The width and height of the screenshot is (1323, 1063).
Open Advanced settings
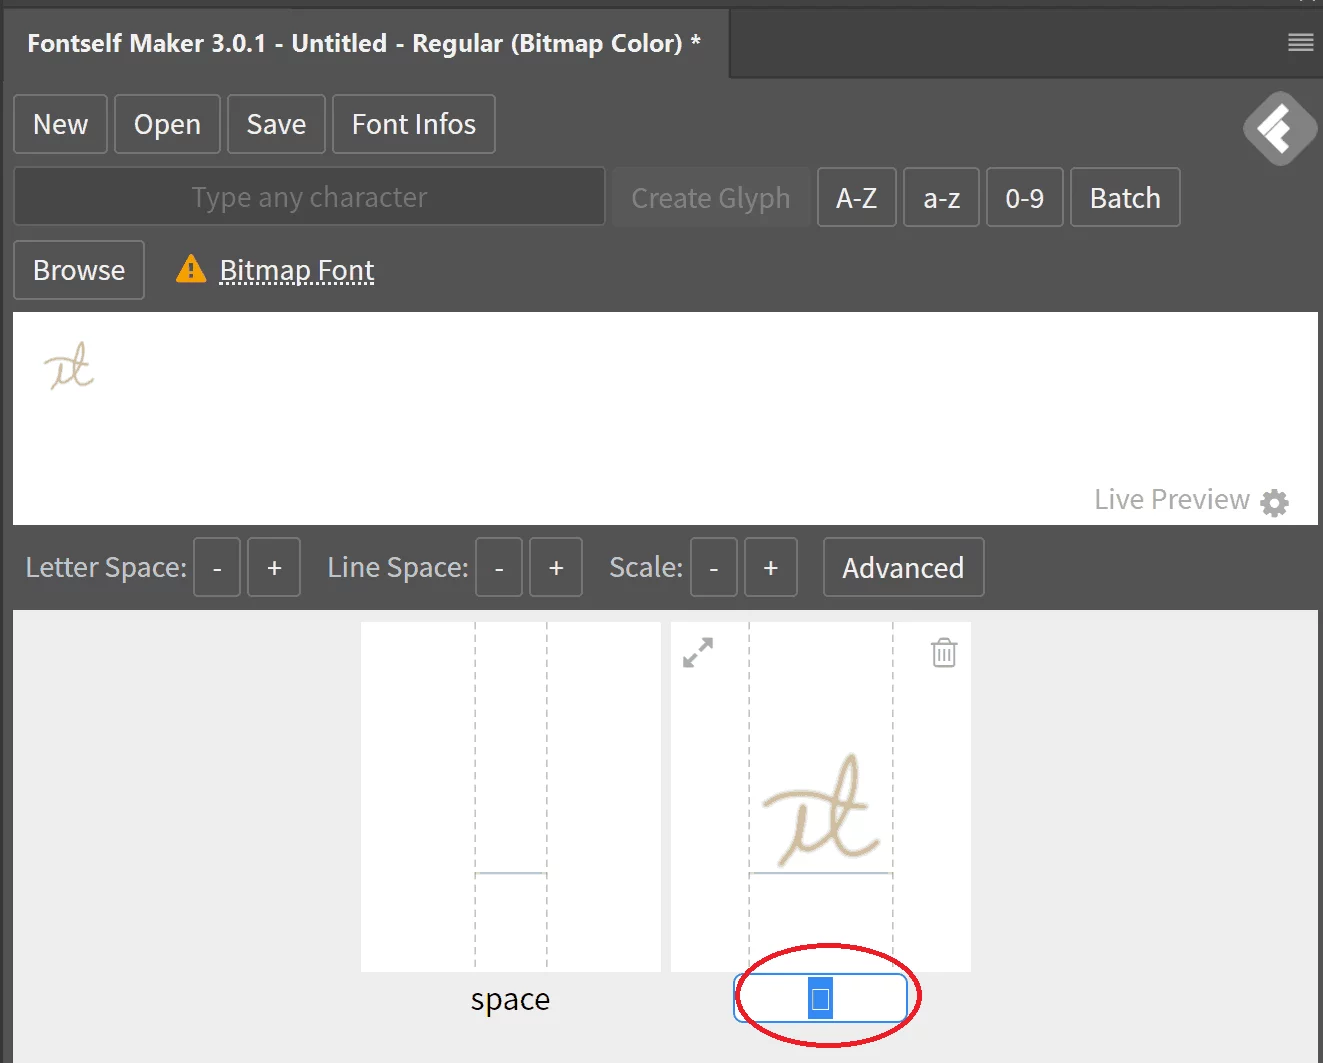[x=903, y=567]
